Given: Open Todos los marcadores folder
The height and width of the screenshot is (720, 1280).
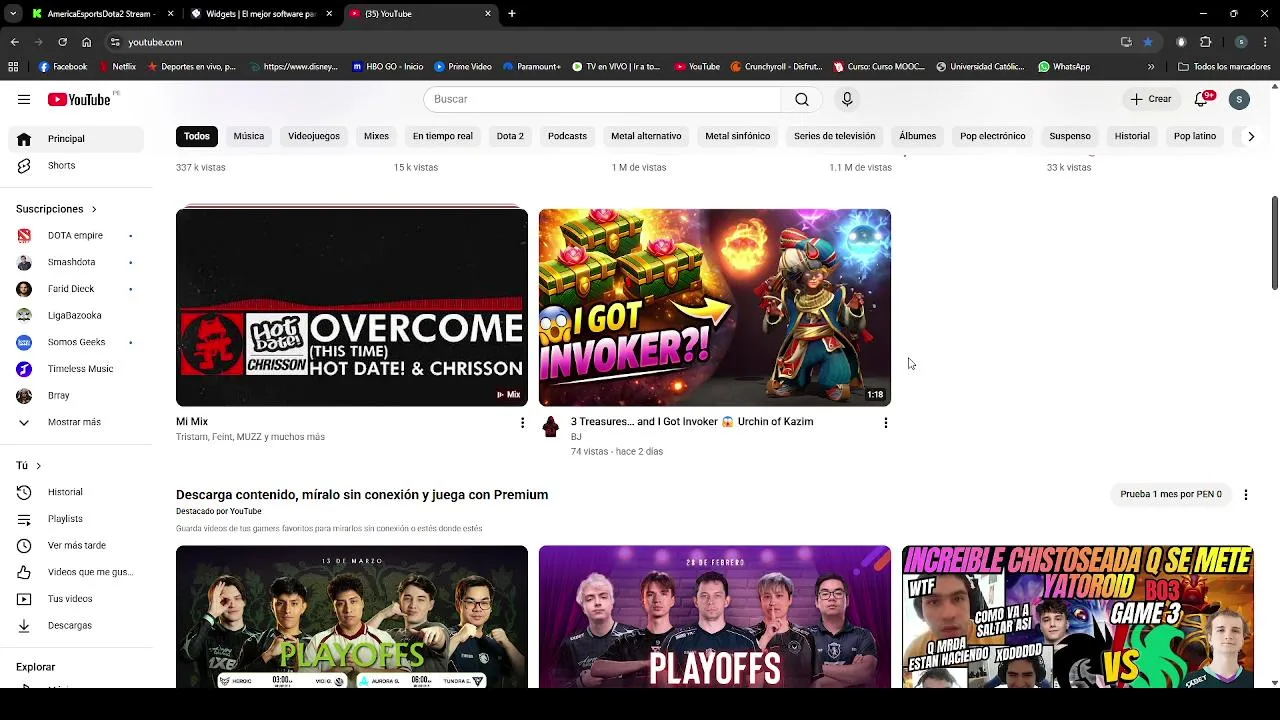Looking at the screenshot, I should (x=1224, y=67).
